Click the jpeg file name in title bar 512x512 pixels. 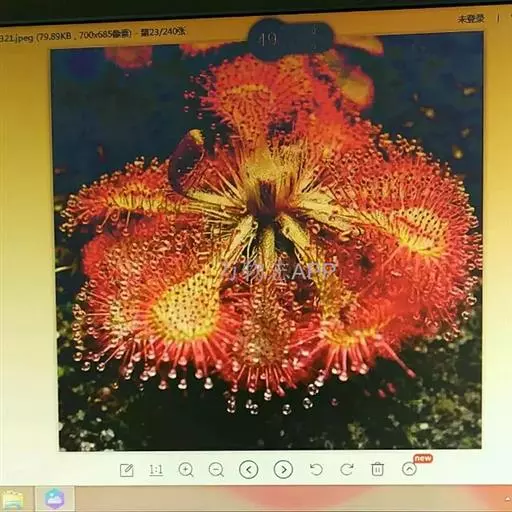click(x=17, y=38)
